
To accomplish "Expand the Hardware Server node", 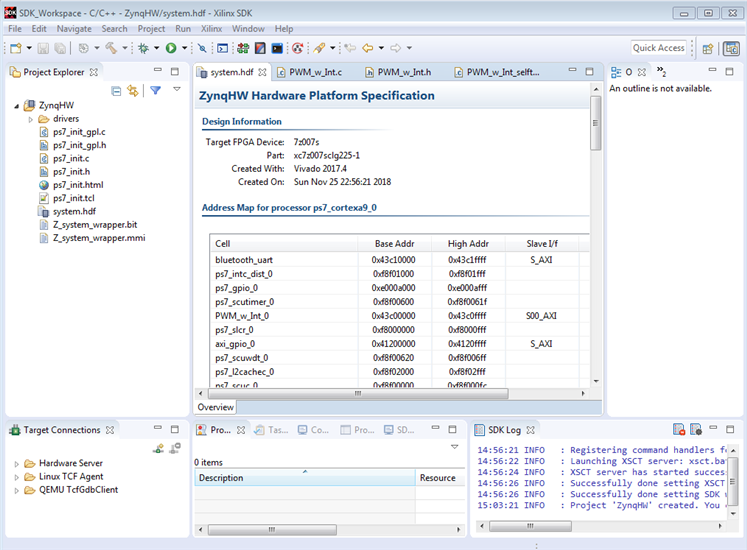I will [x=17, y=464].
